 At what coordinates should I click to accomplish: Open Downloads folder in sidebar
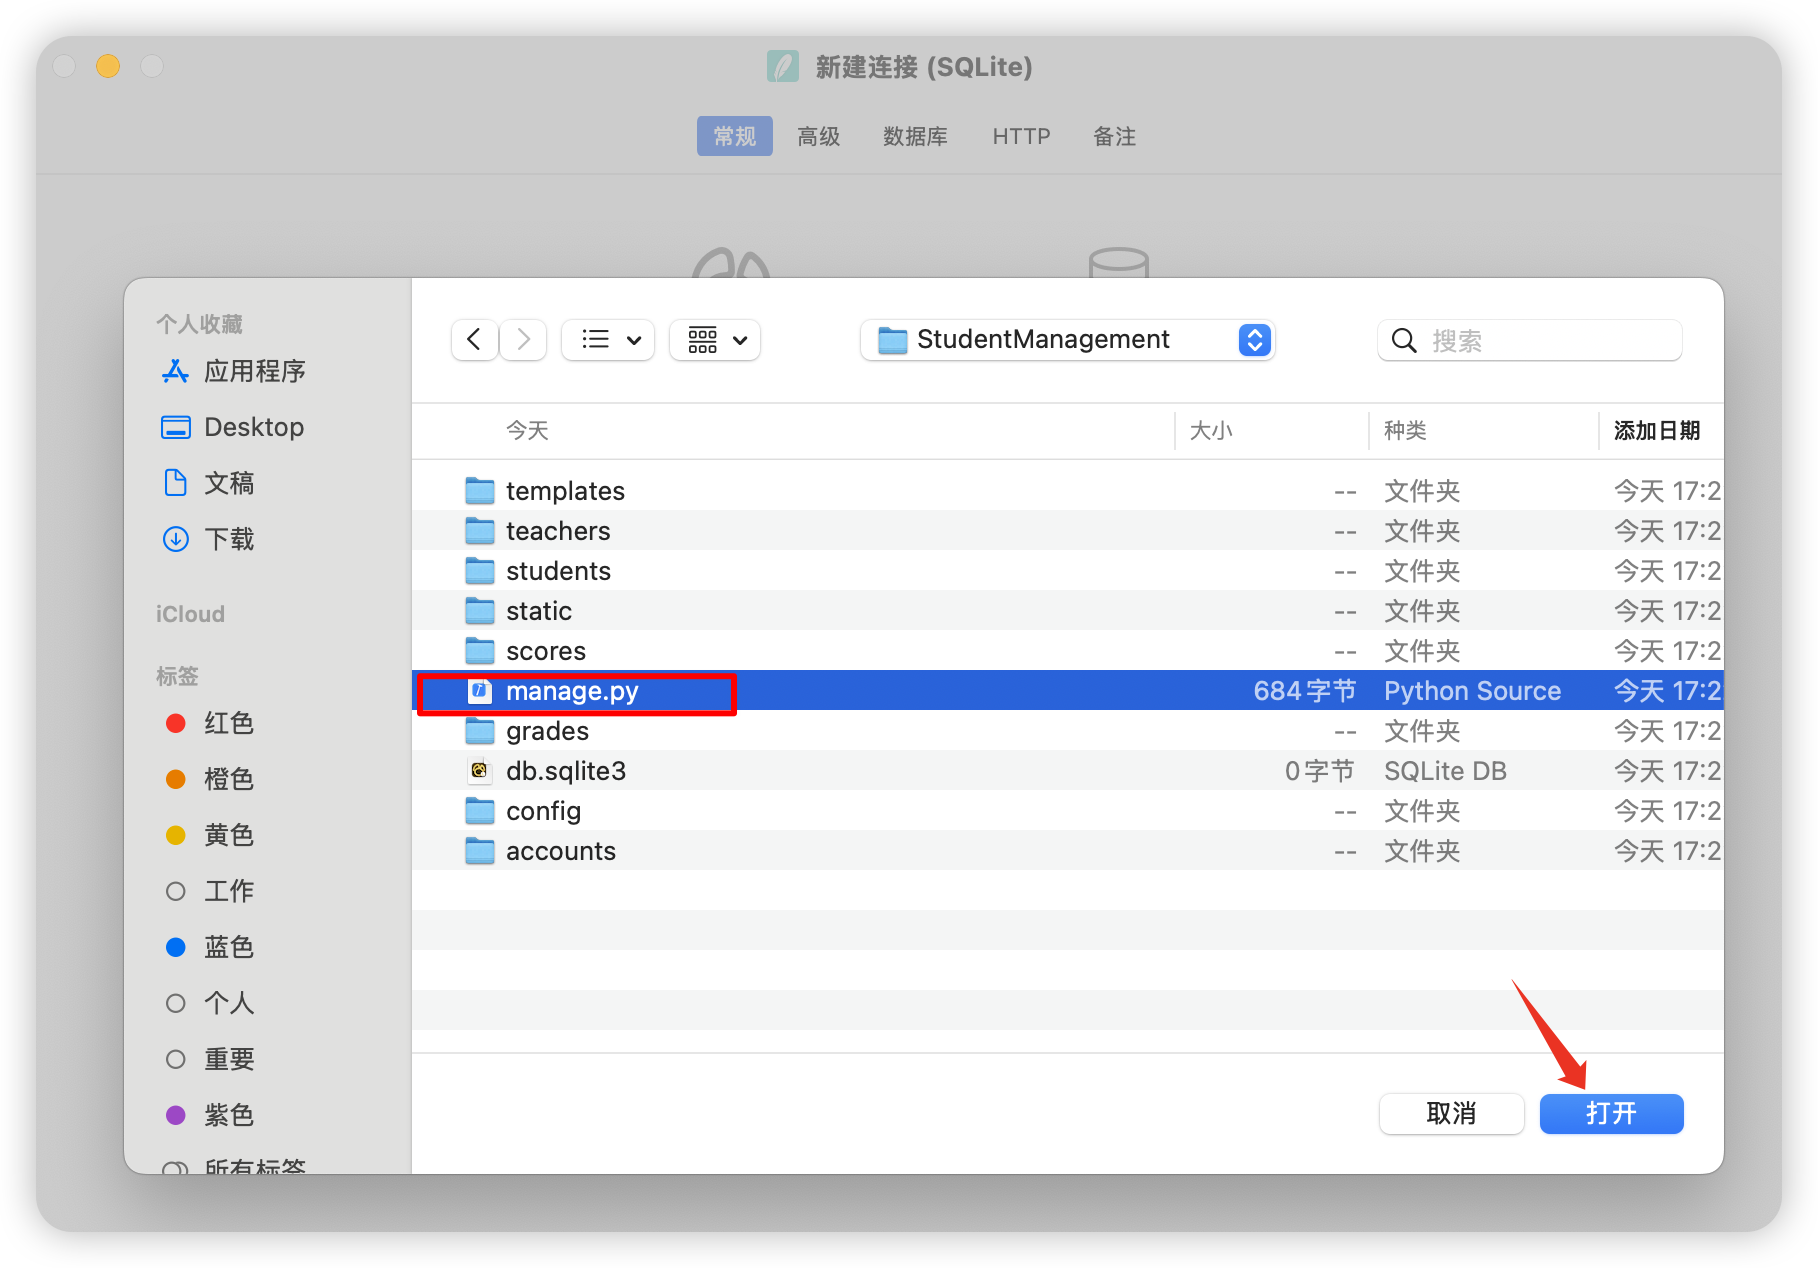(229, 539)
